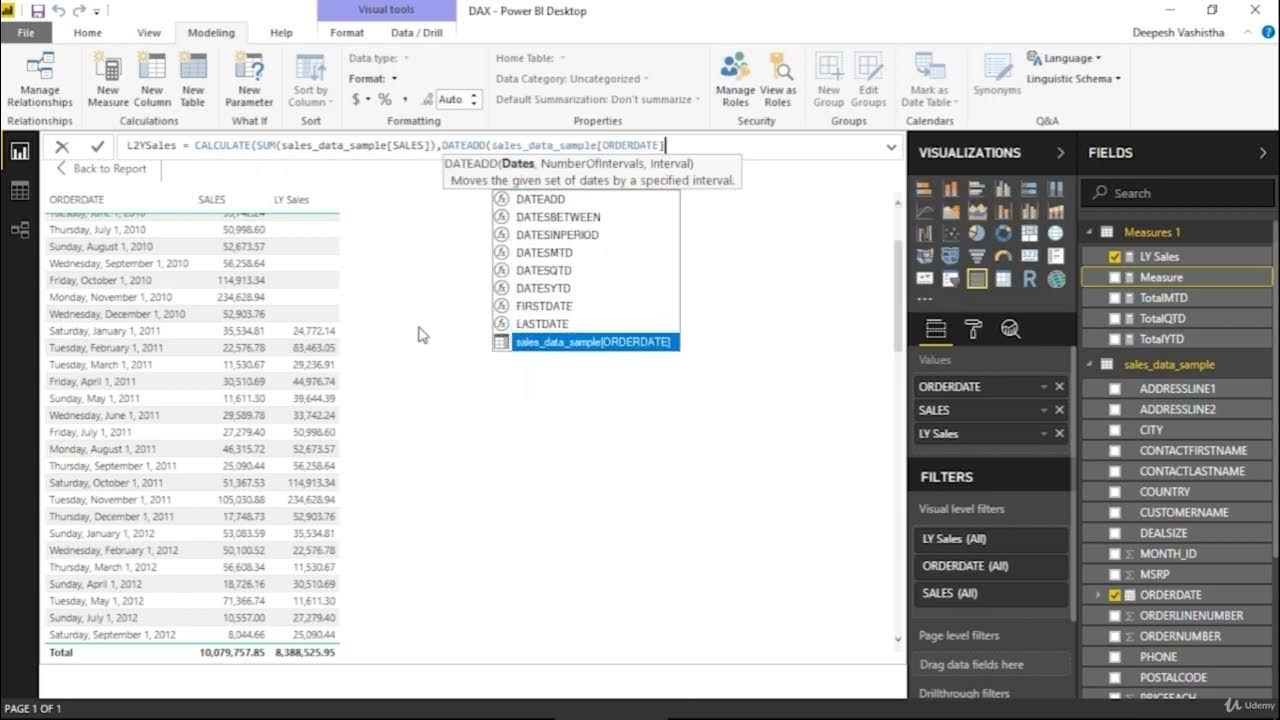1280x720 pixels.
Task: Open the Data / Drill tab
Action: [417, 32]
